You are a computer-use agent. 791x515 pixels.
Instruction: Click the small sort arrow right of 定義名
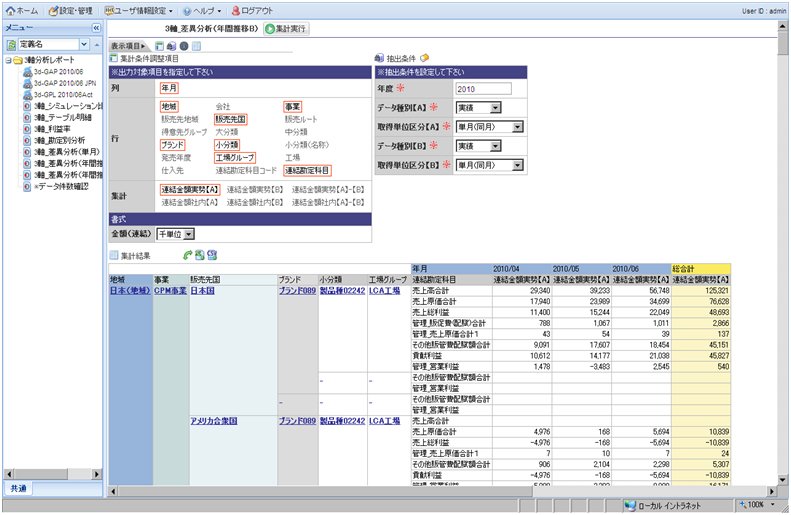click(x=96, y=44)
